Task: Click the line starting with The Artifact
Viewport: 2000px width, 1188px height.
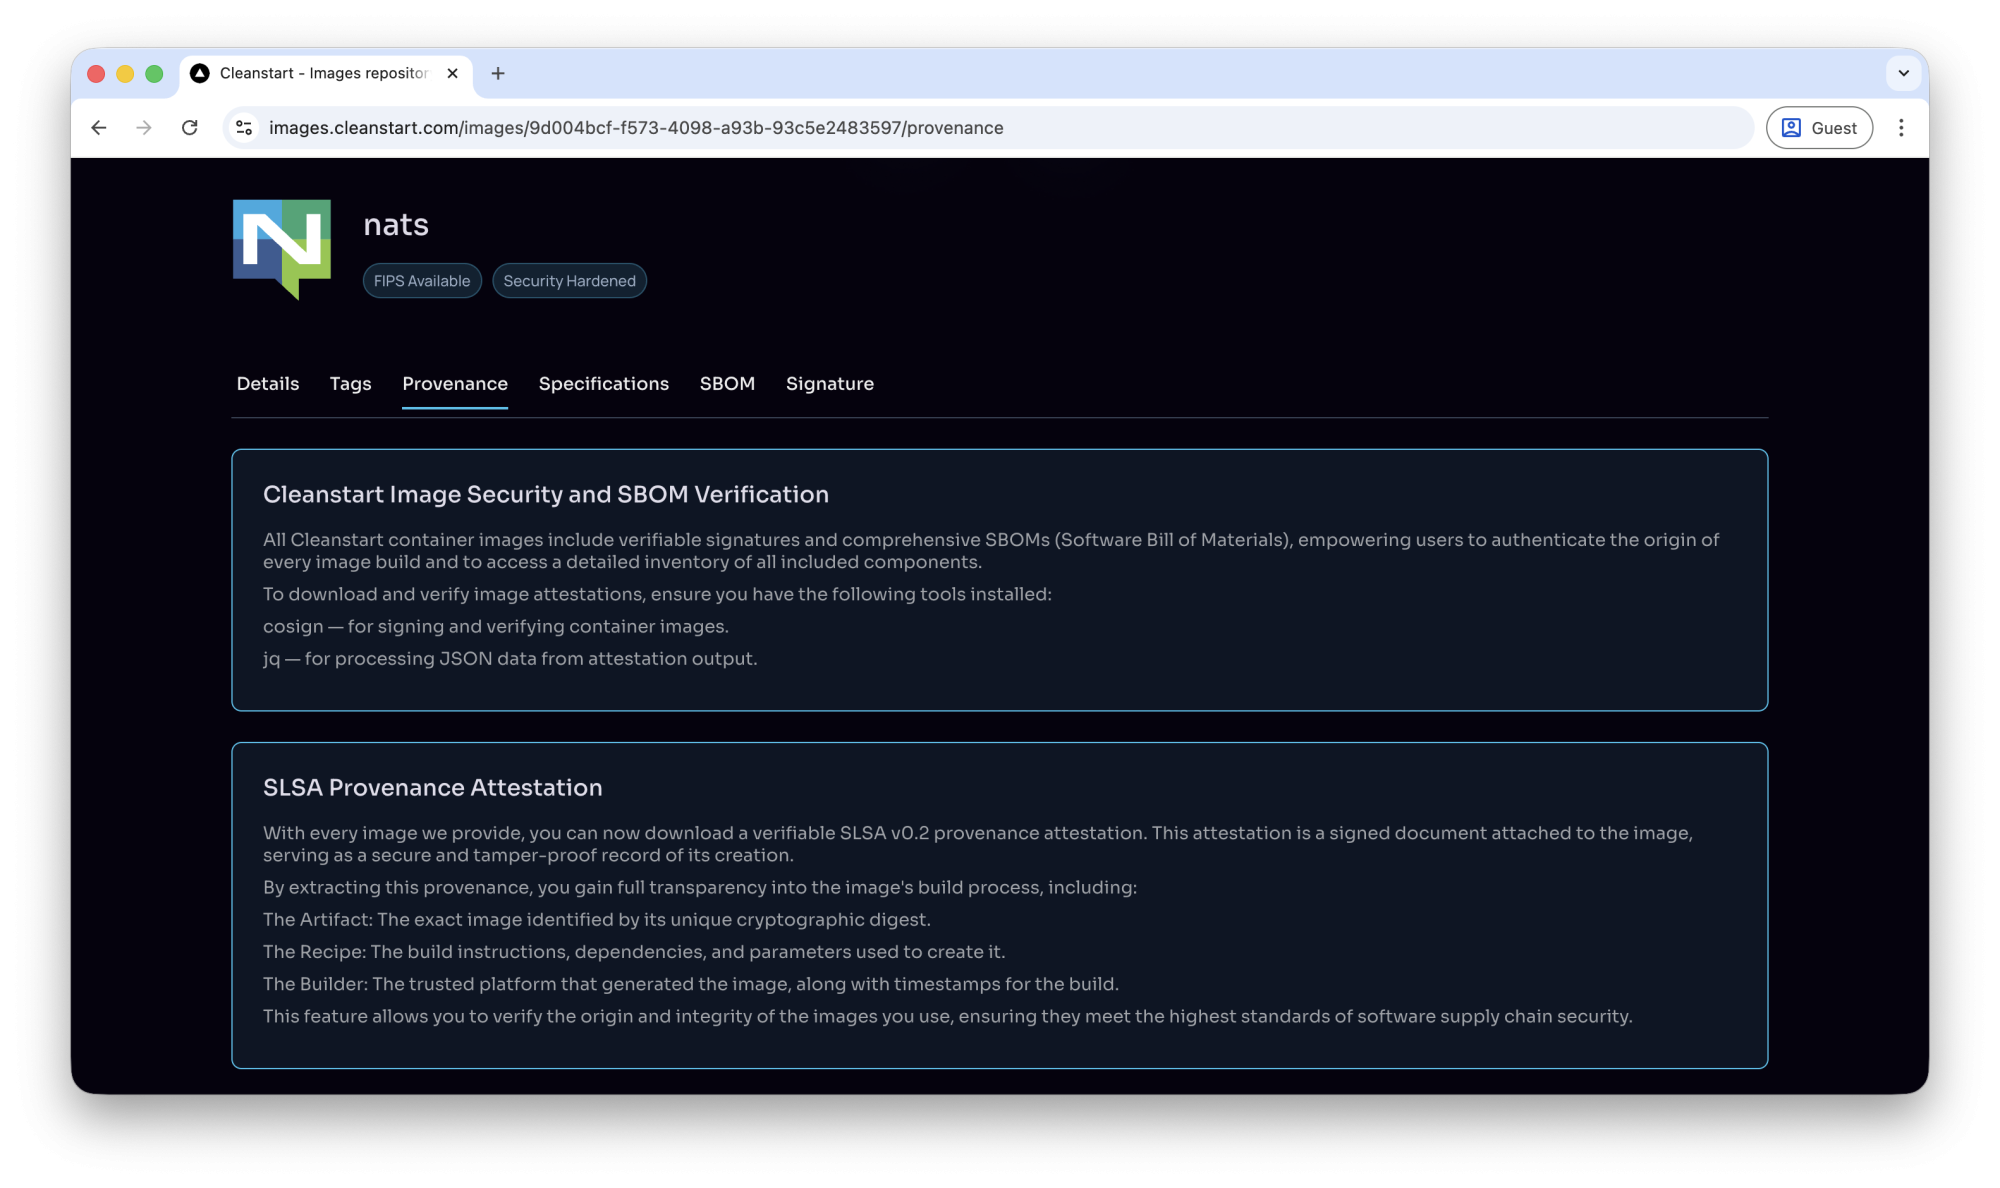Action: (x=597, y=919)
